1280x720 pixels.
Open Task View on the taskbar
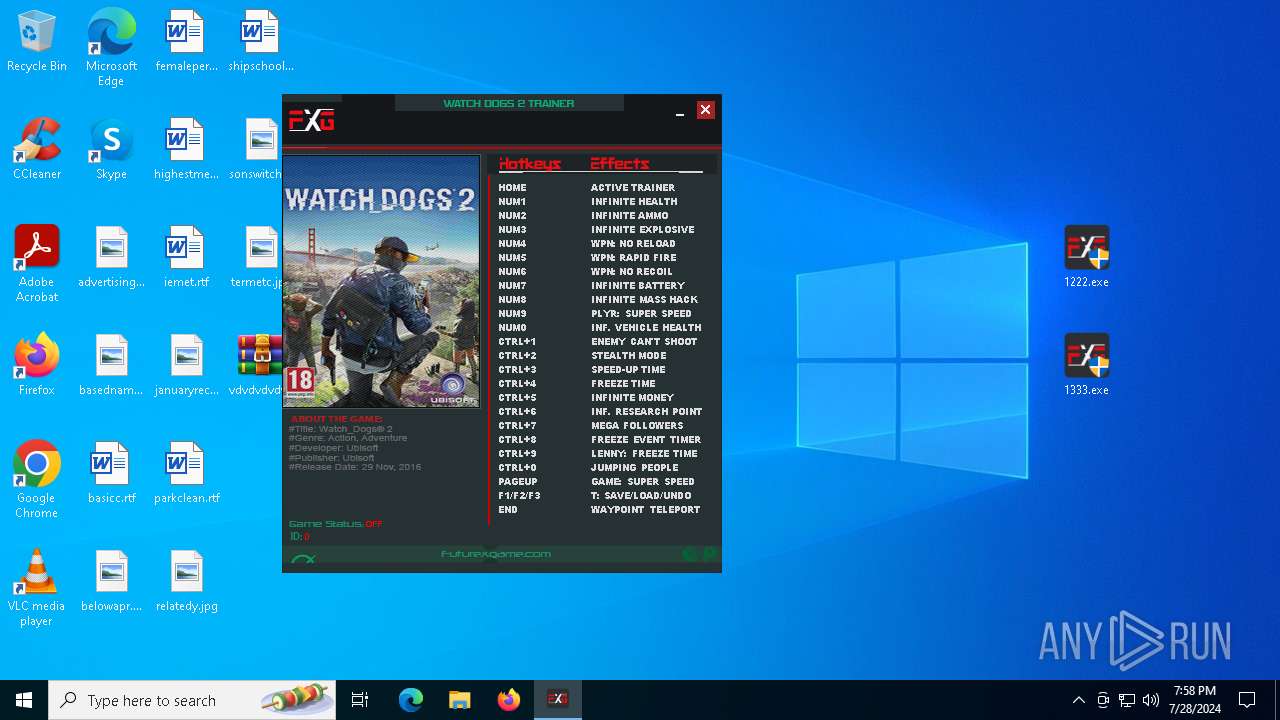tap(360, 699)
